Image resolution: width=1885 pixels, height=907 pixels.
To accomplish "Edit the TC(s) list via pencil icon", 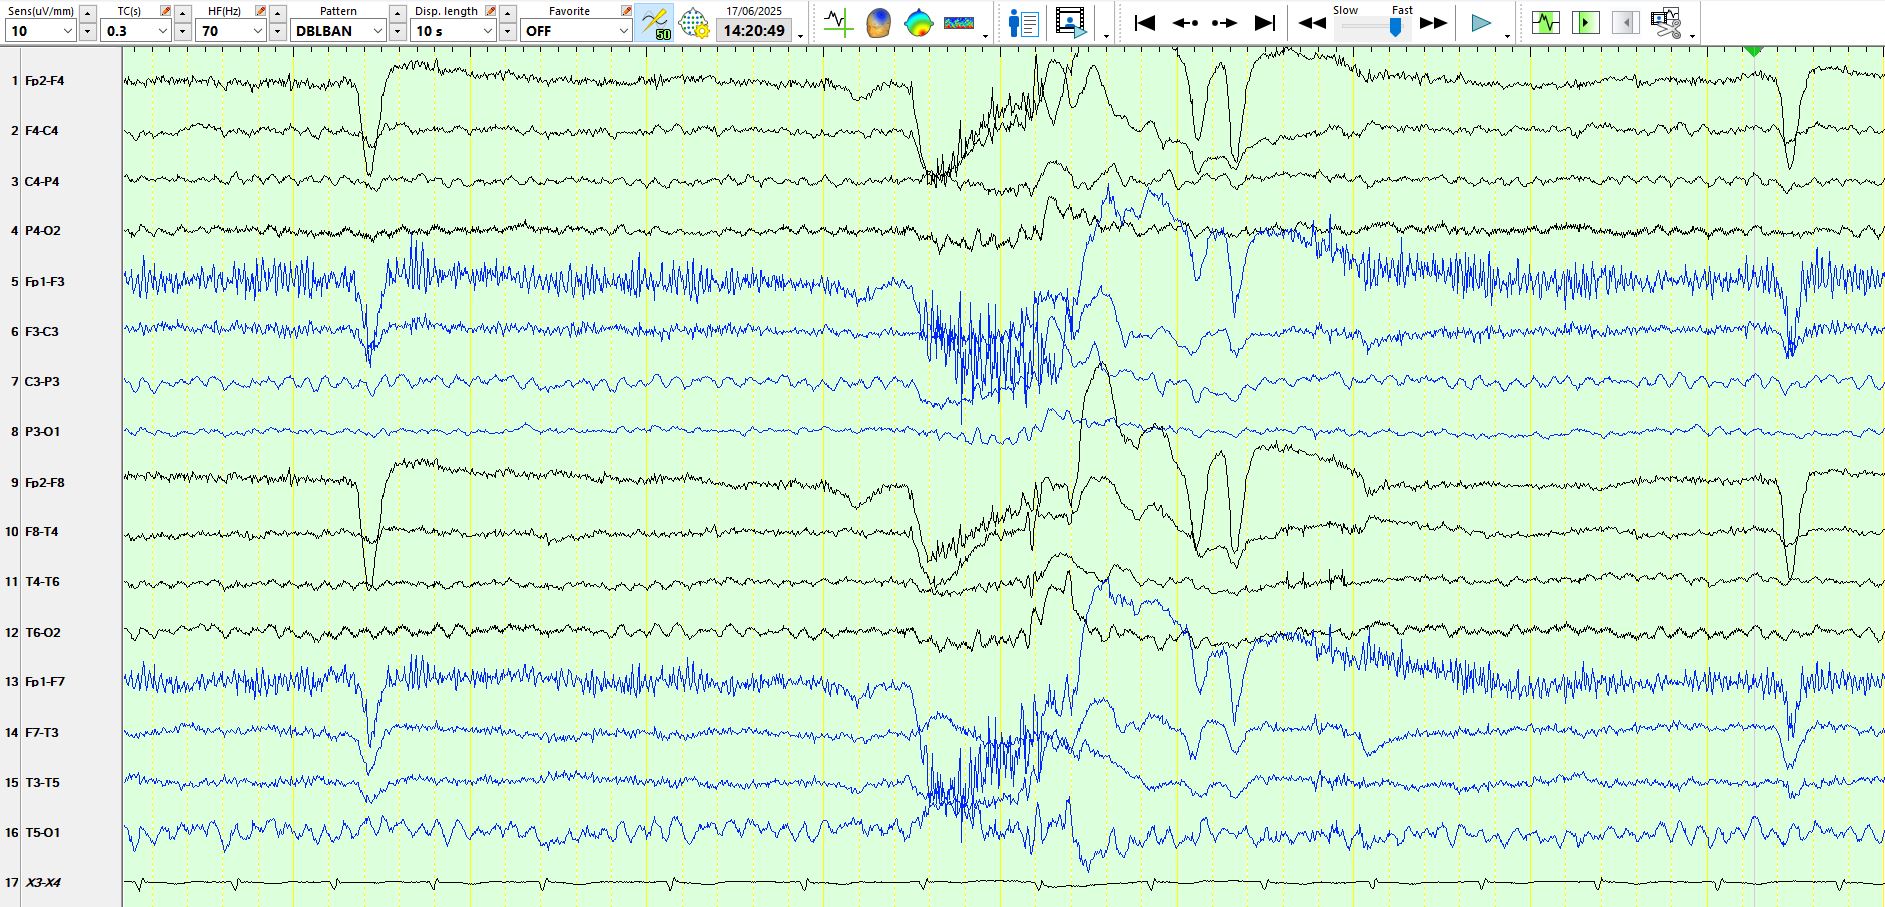I will (x=166, y=11).
